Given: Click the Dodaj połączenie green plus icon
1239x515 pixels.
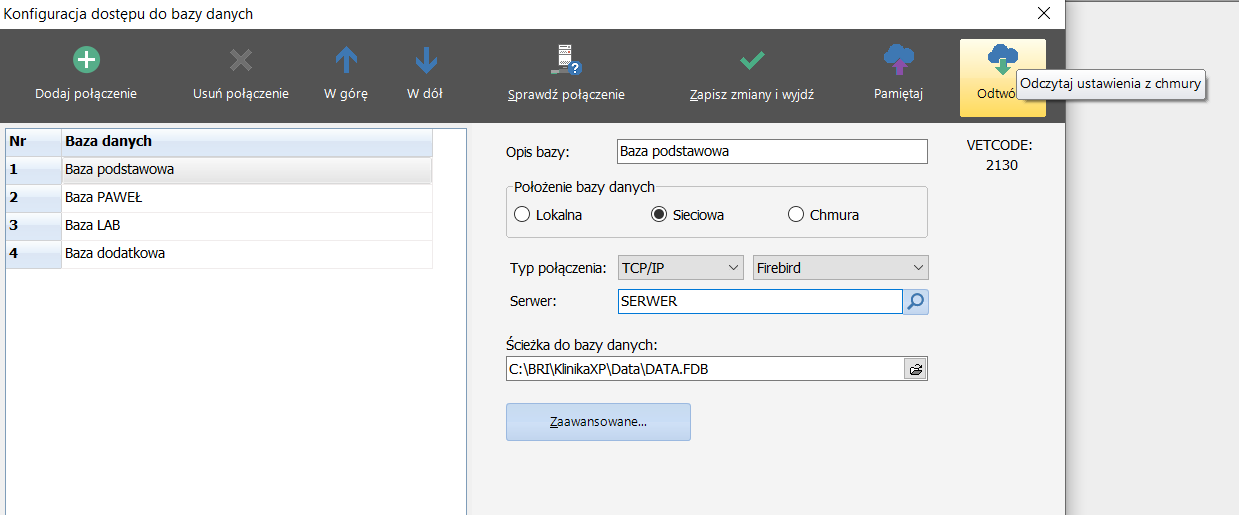Looking at the screenshot, I should point(86,60).
